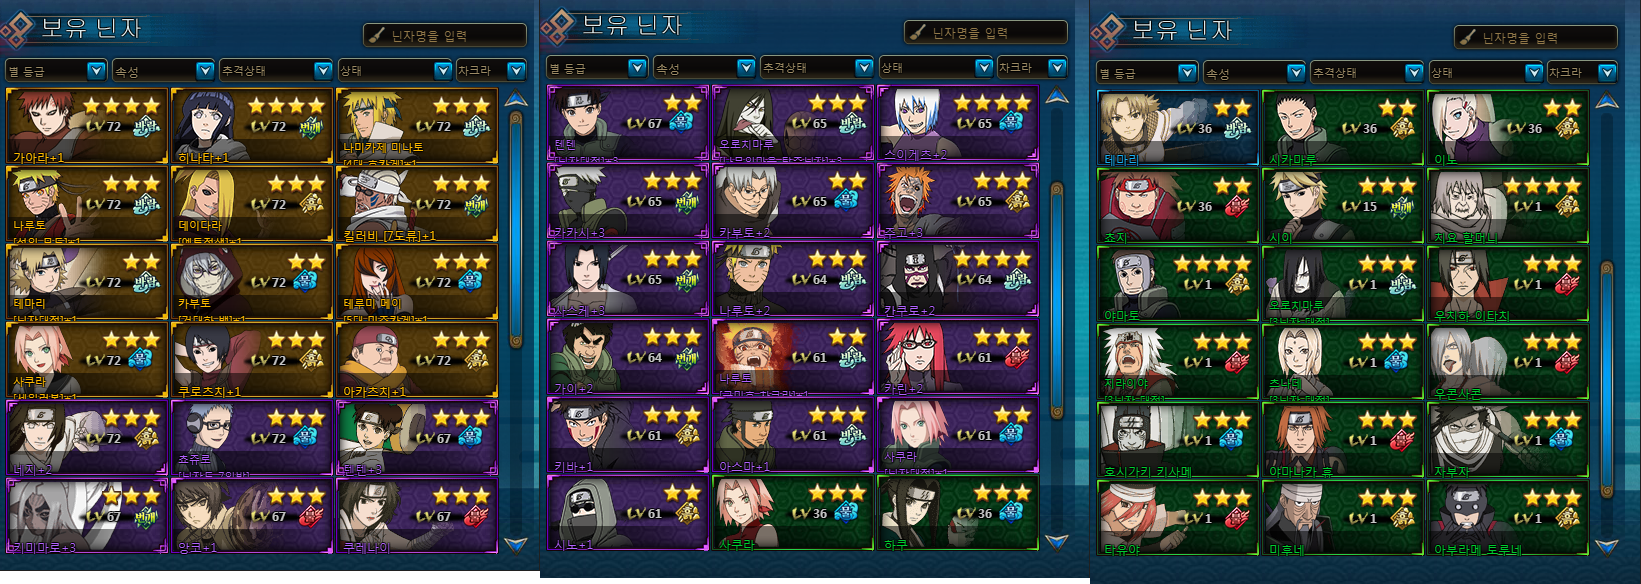This screenshot has width=1641, height=584.
Task: Open the 속성 filter in the leftmost panel
Action: (x=163, y=70)
